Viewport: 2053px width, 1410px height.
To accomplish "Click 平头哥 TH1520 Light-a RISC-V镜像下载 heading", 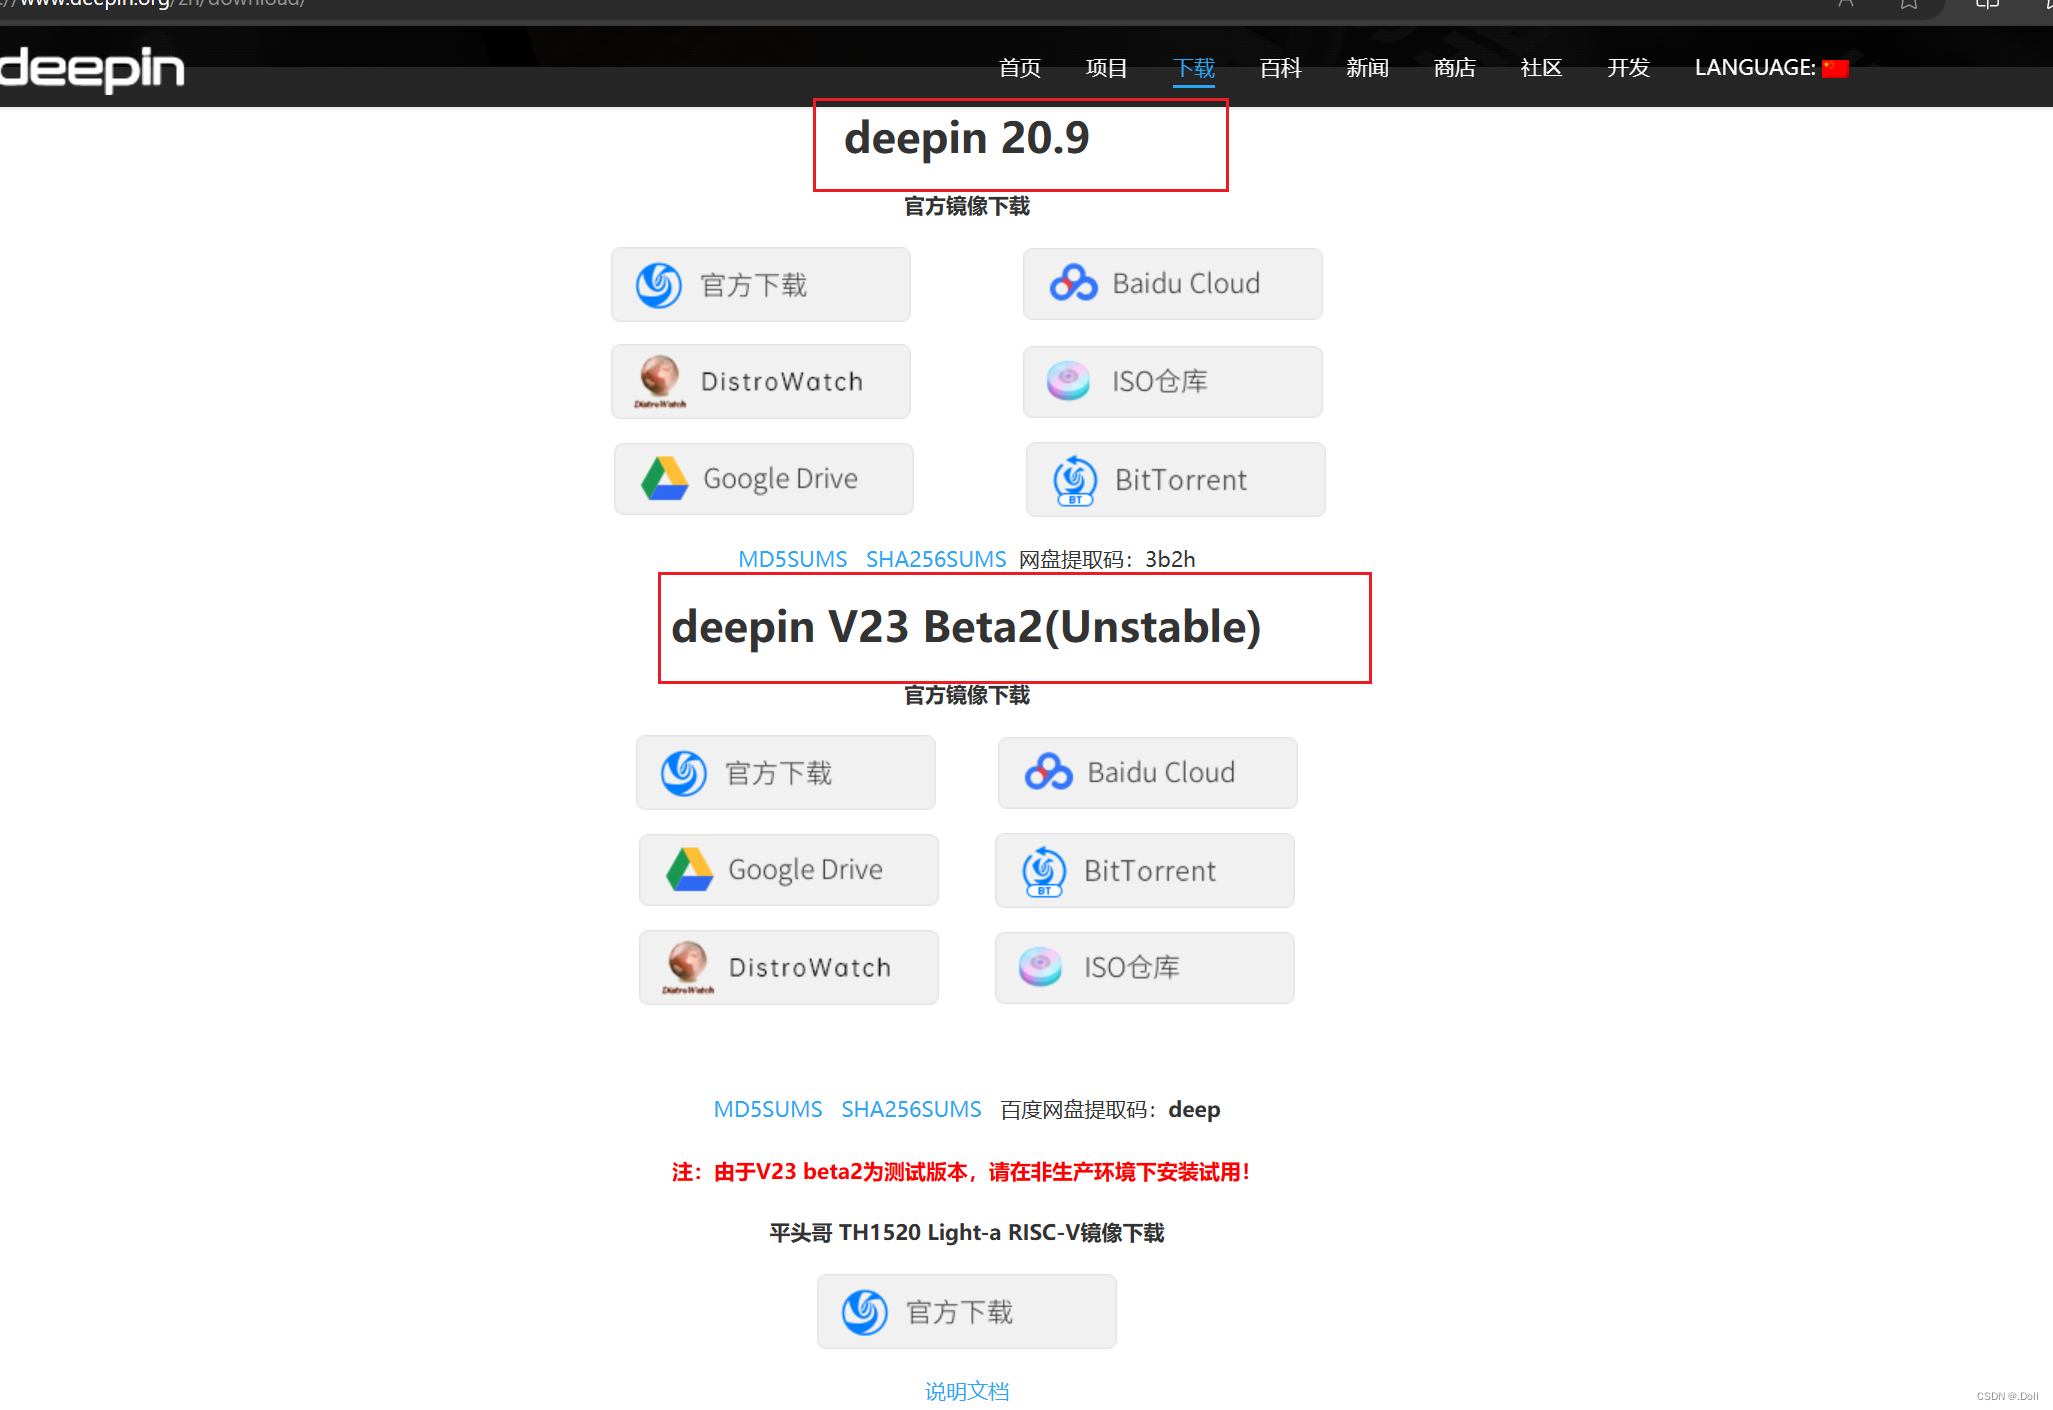I will 967,1233.
